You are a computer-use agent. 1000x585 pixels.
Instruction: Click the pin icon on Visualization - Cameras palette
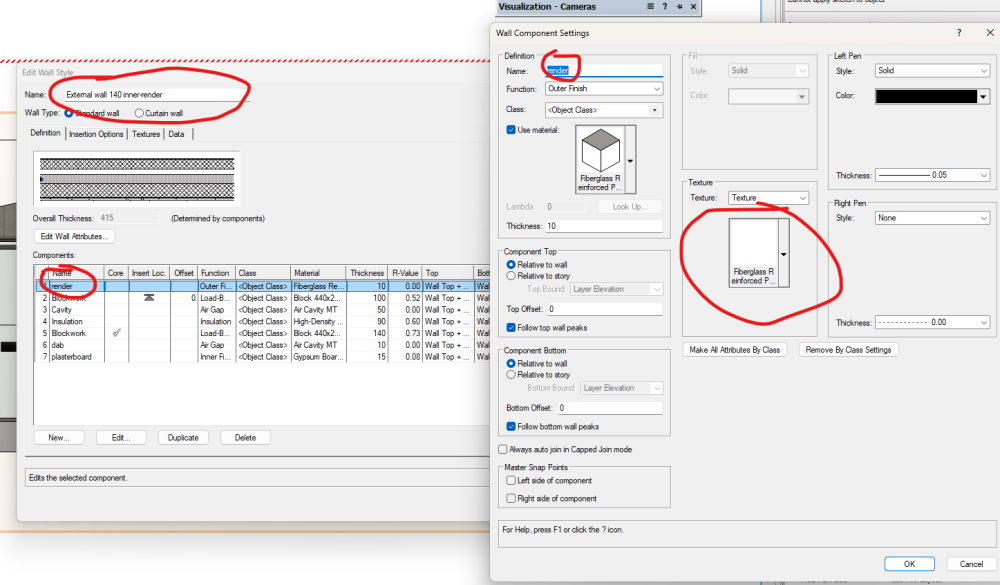coord(680,7)
